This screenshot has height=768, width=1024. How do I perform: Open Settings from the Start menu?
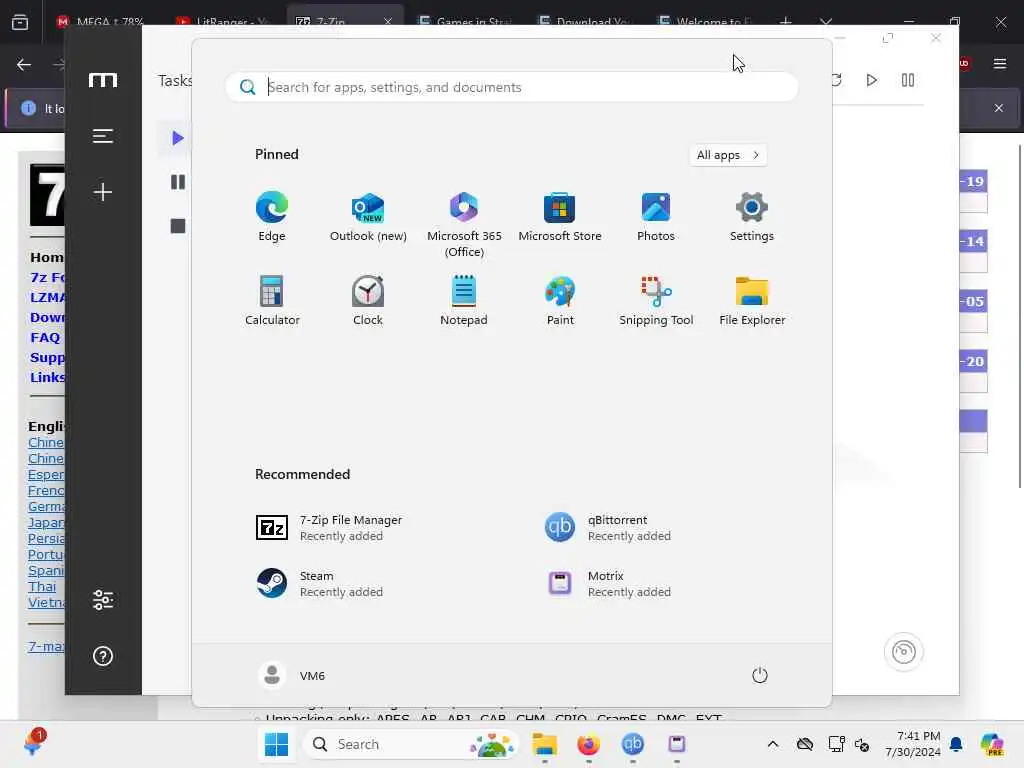click(752, 217)
